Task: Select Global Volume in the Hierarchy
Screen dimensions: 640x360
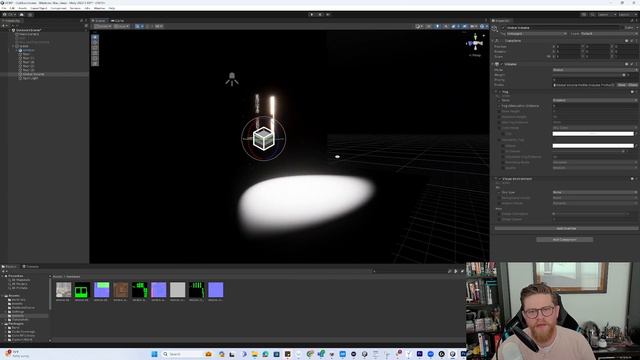Action: (33, 74)
